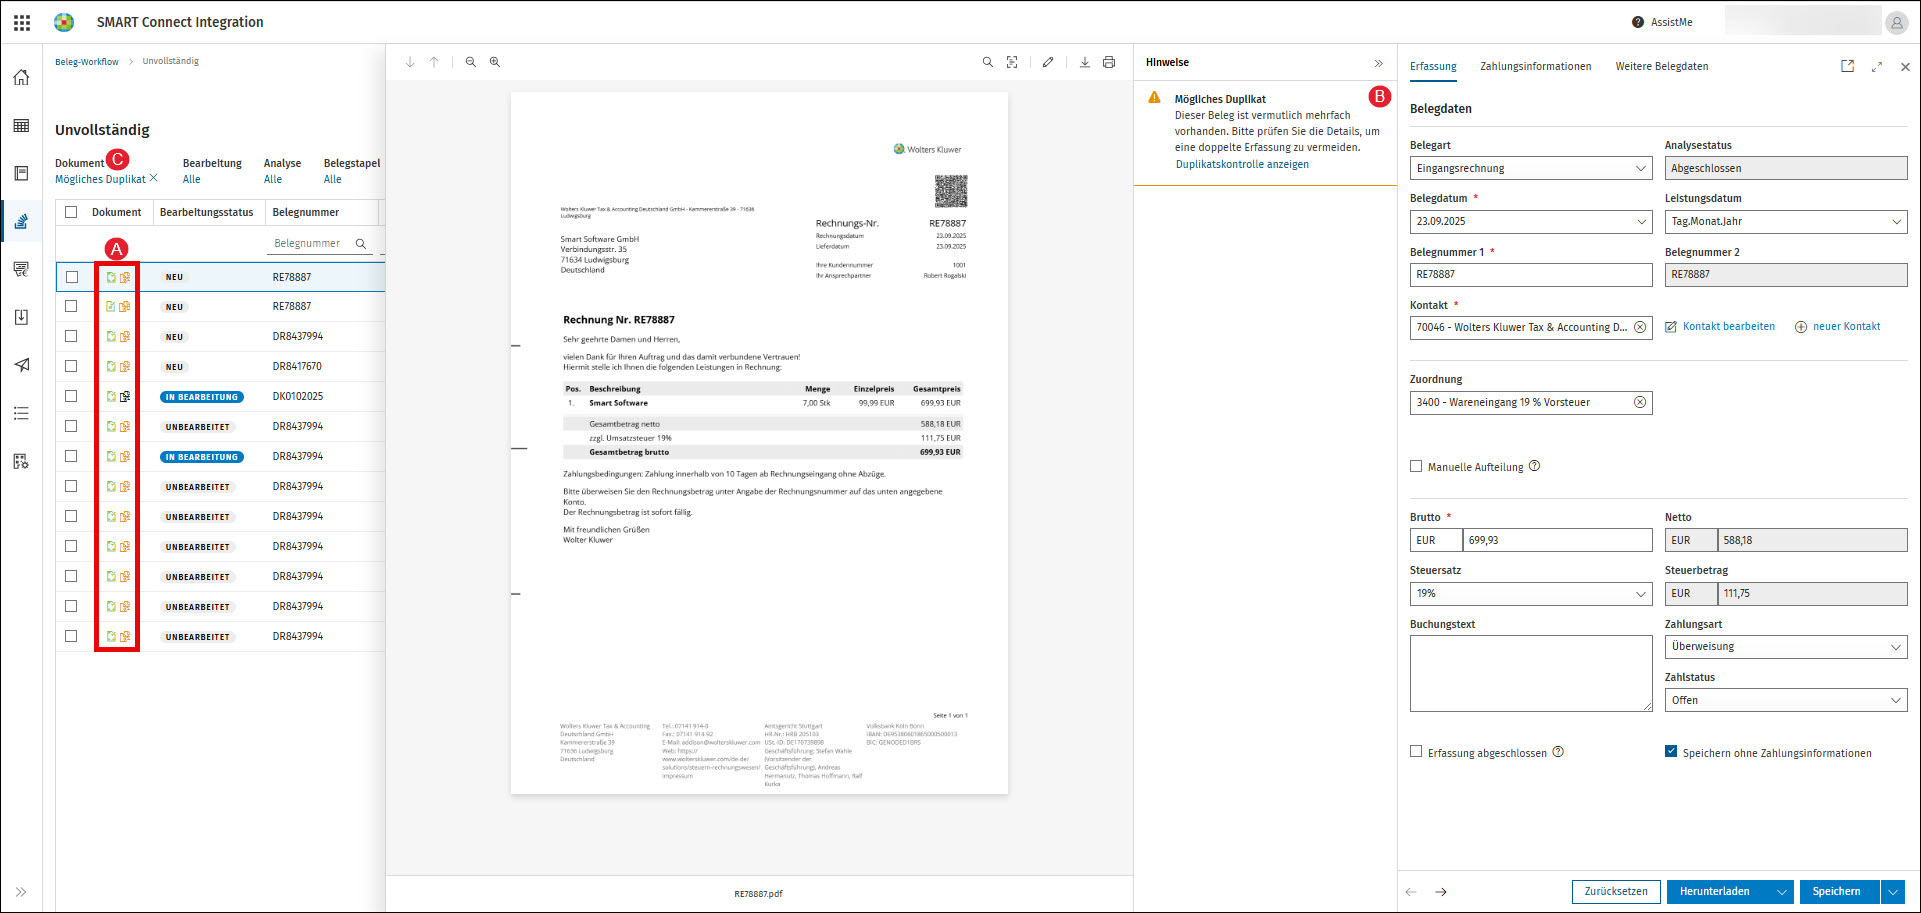Viewport: 1921px width, 913px height.
Task: Go to the home icon in sidebar
Action: click(21, 77)
